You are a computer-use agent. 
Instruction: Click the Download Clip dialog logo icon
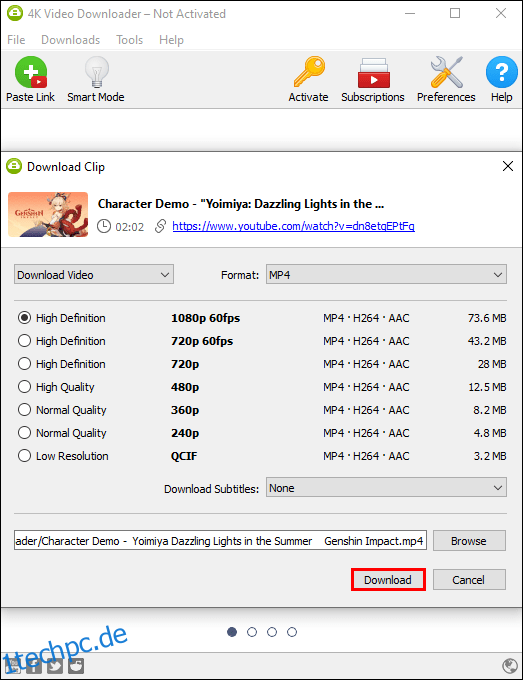coord(14,166)
